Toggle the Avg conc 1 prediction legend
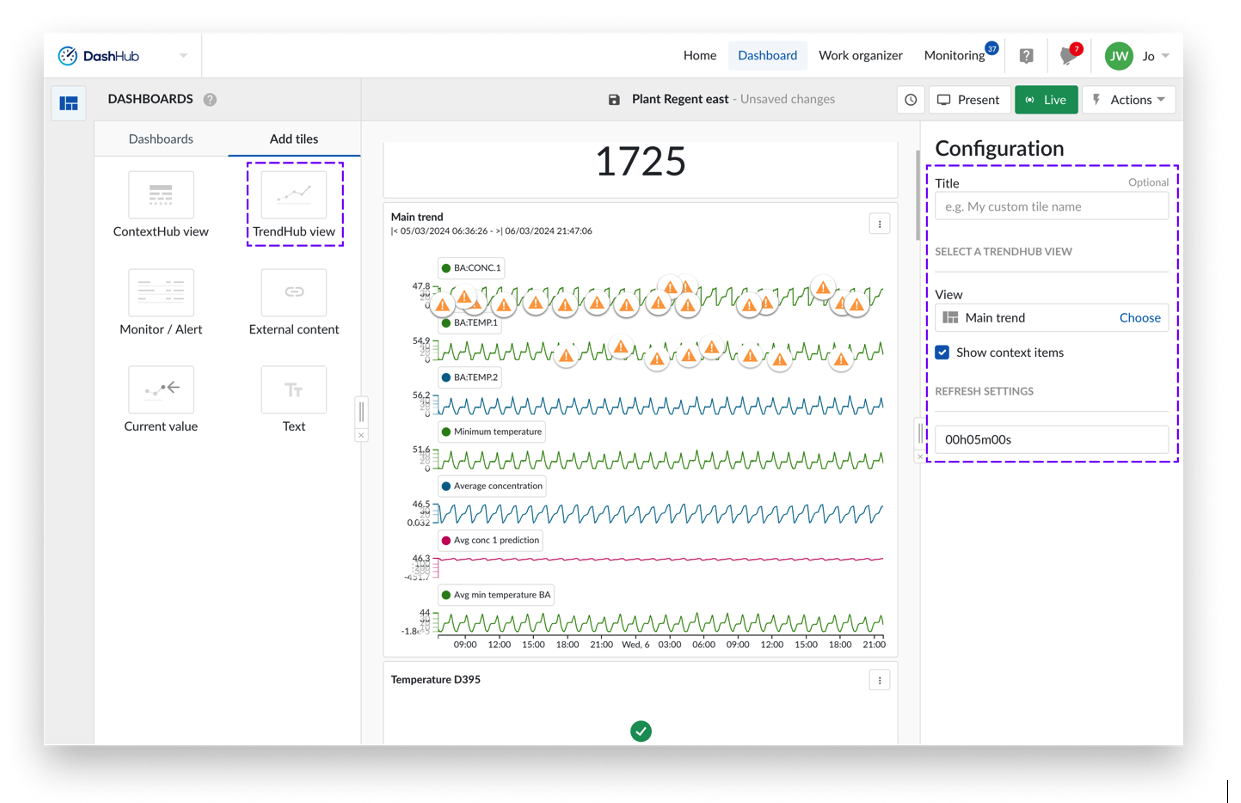This screenshot has height=803, width=1241. [495, 539]
